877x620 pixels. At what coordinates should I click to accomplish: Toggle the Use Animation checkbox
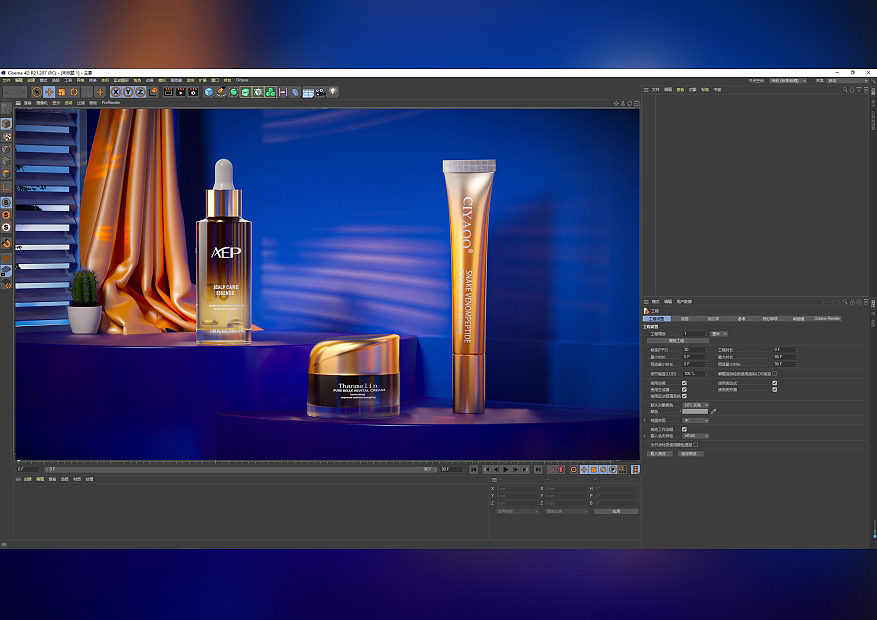point(685,383)
